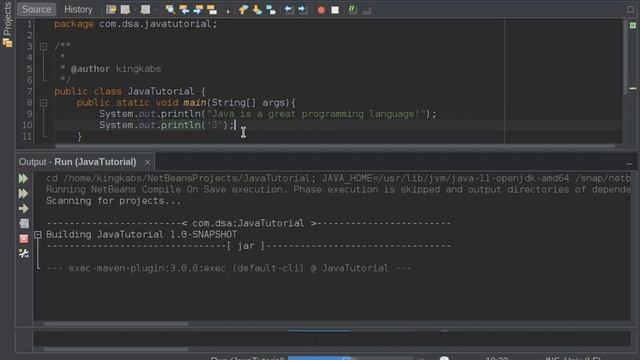The height and width of the screenshot is (360, 640).
Task: Click '@author kingkabs' comment text
Action: click(x=116, y=69)
